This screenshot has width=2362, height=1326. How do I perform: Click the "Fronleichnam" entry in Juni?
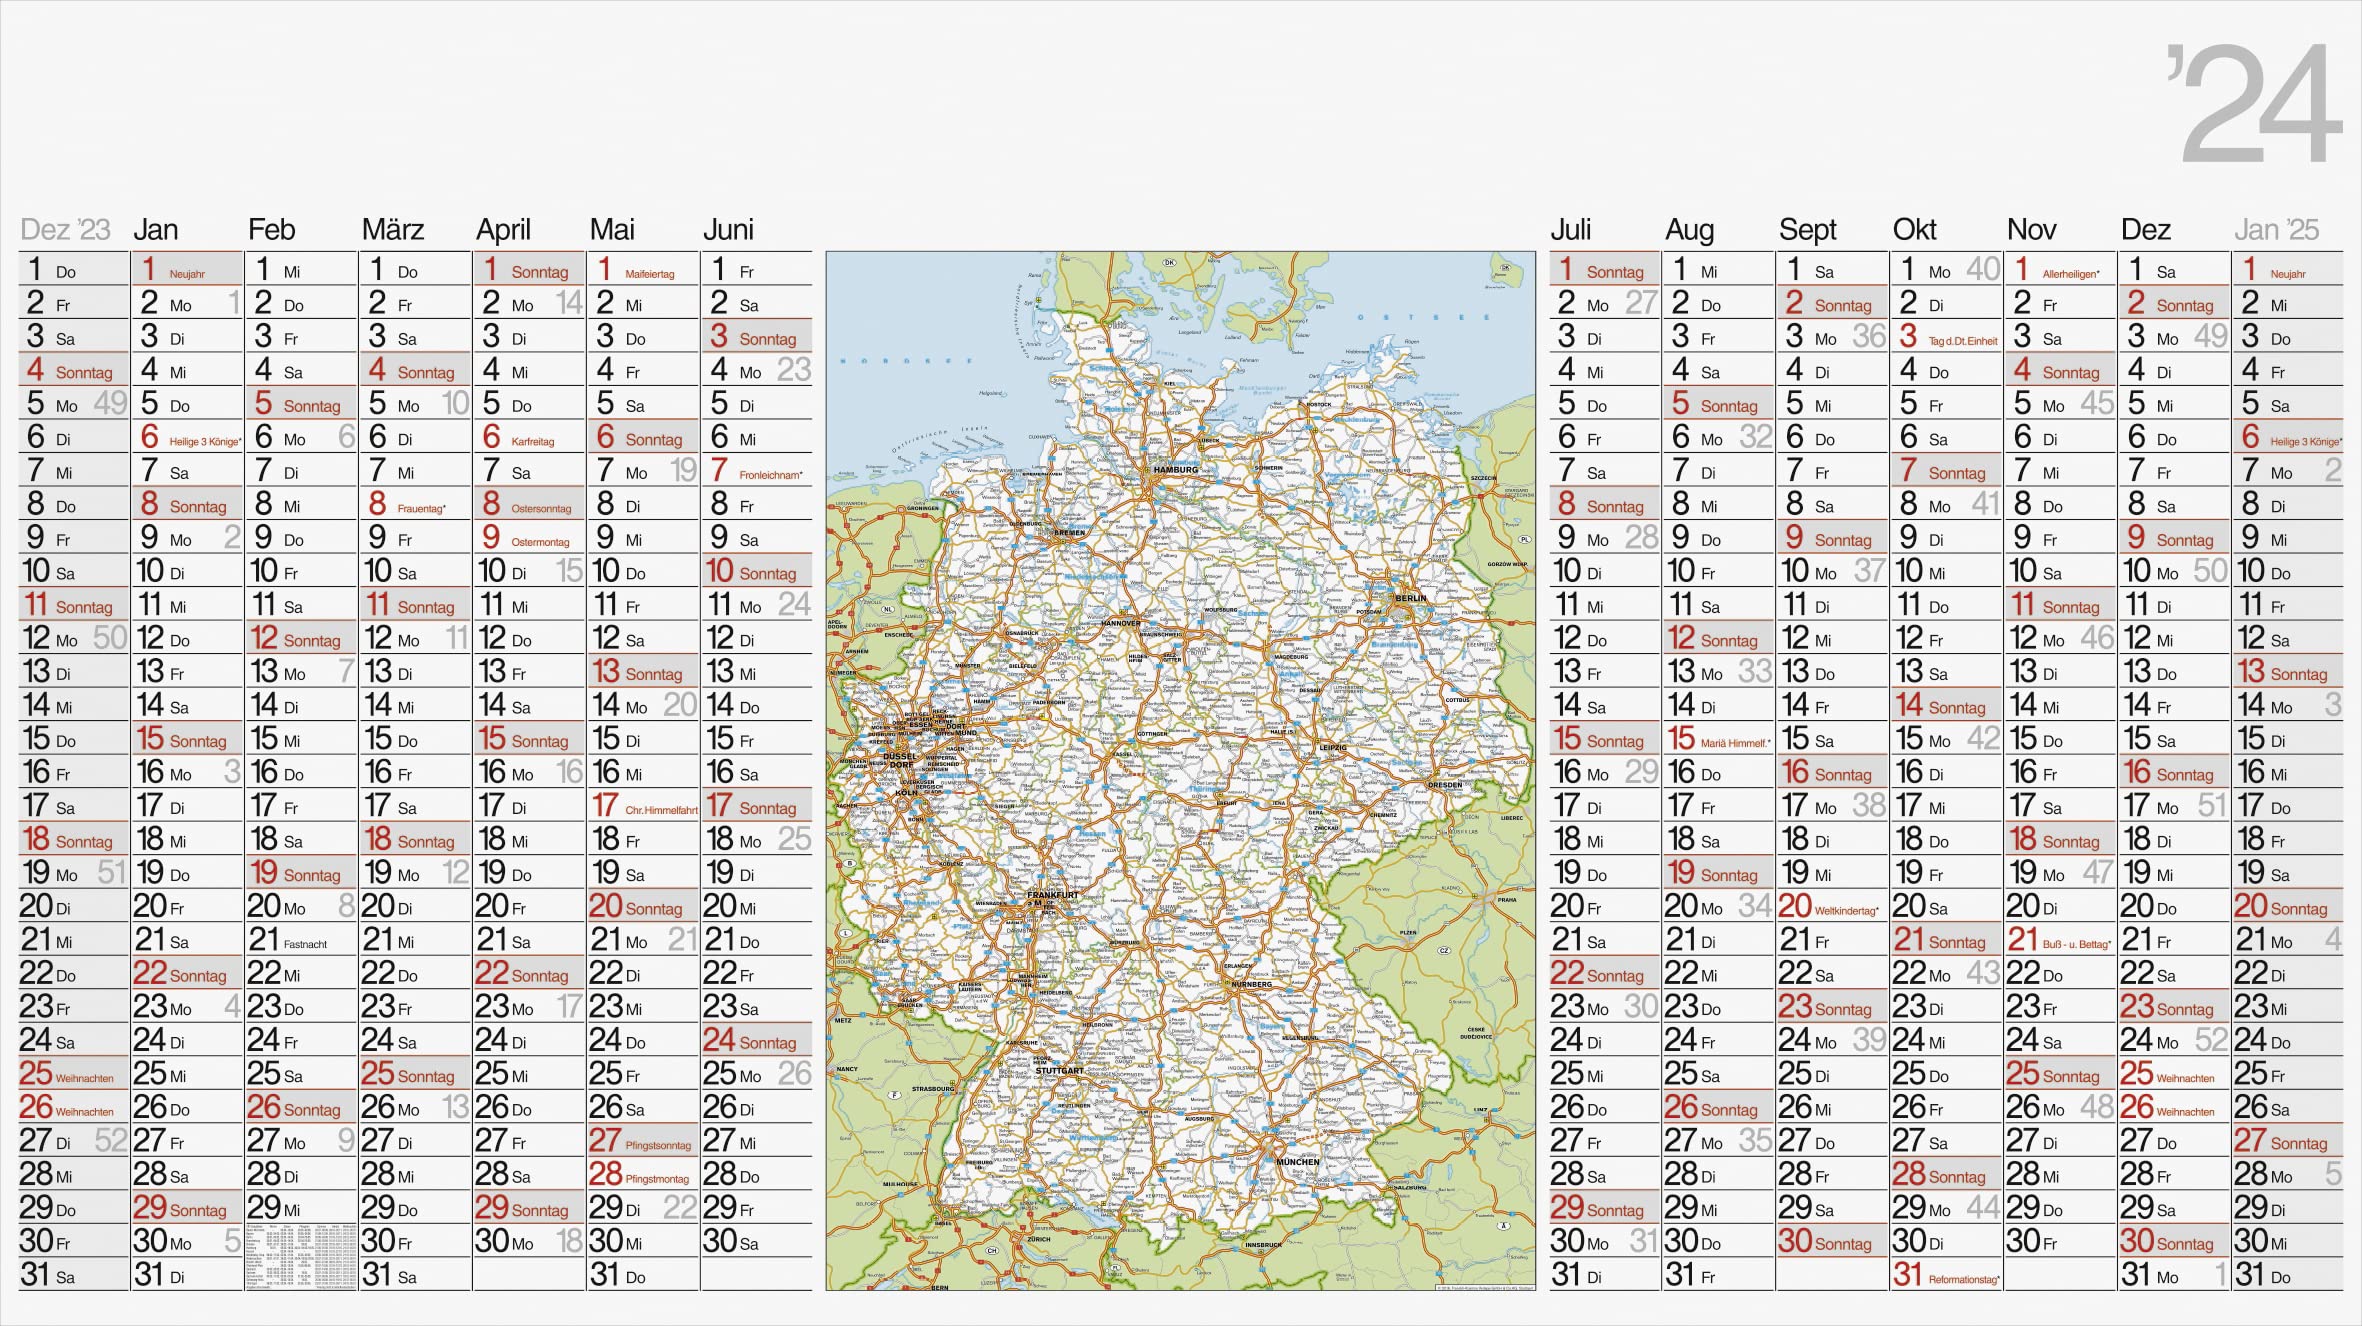click(771, 475)
